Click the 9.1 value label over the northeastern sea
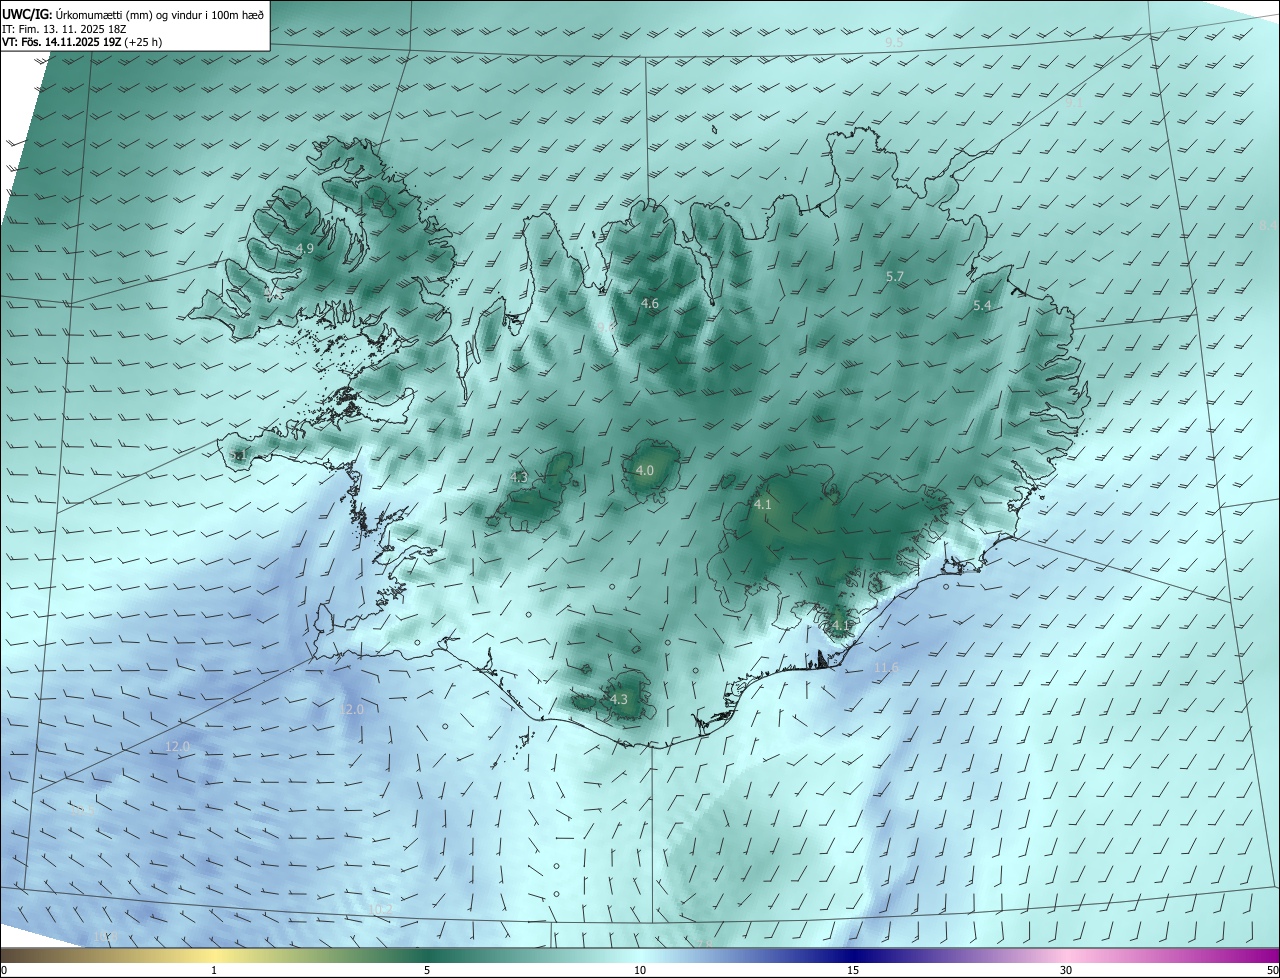The image size is (1280, 978). [x=1073, y=102]
